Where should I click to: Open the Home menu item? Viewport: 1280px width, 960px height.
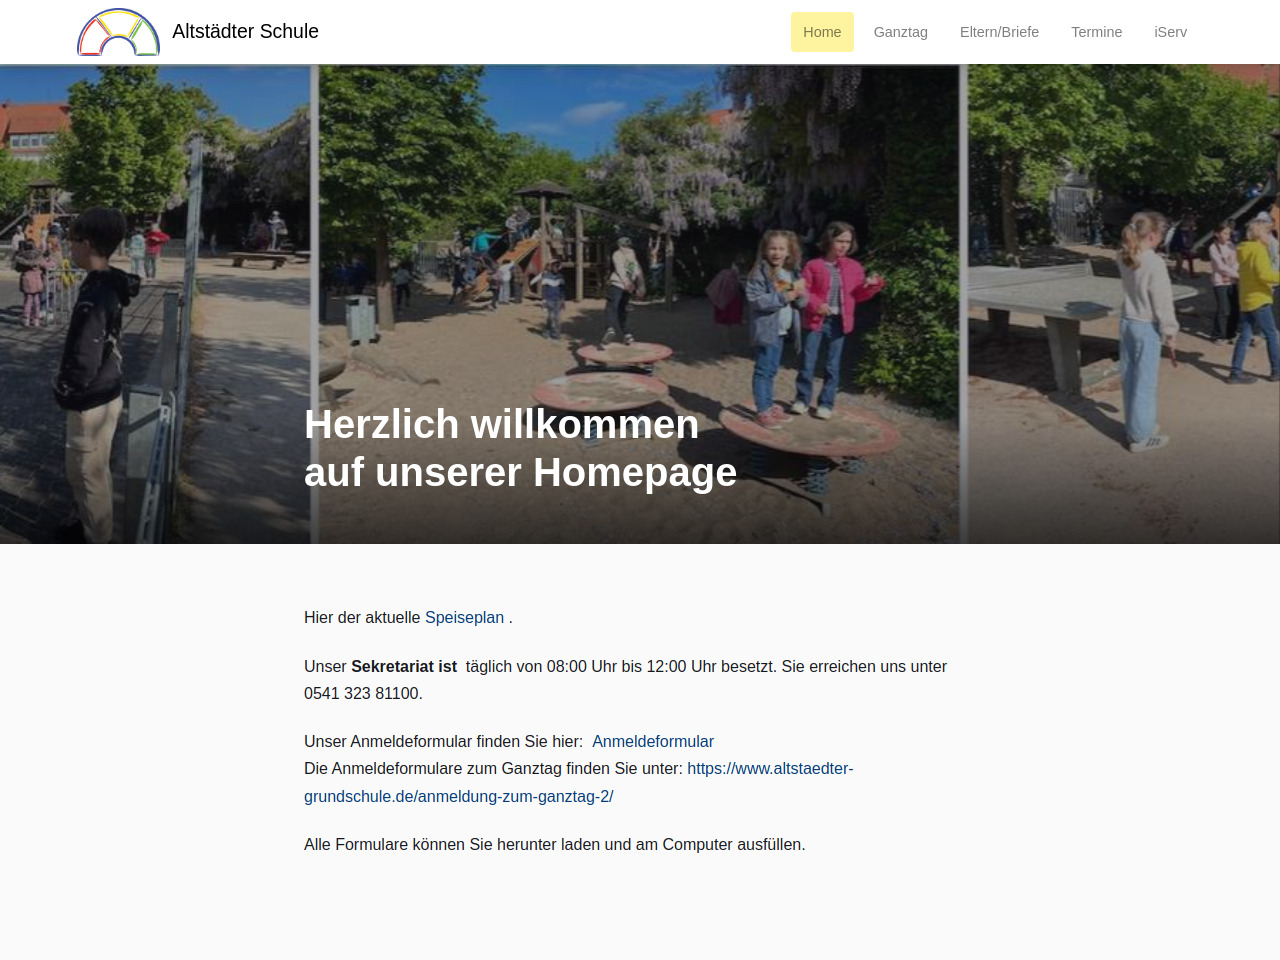[822, 32]
